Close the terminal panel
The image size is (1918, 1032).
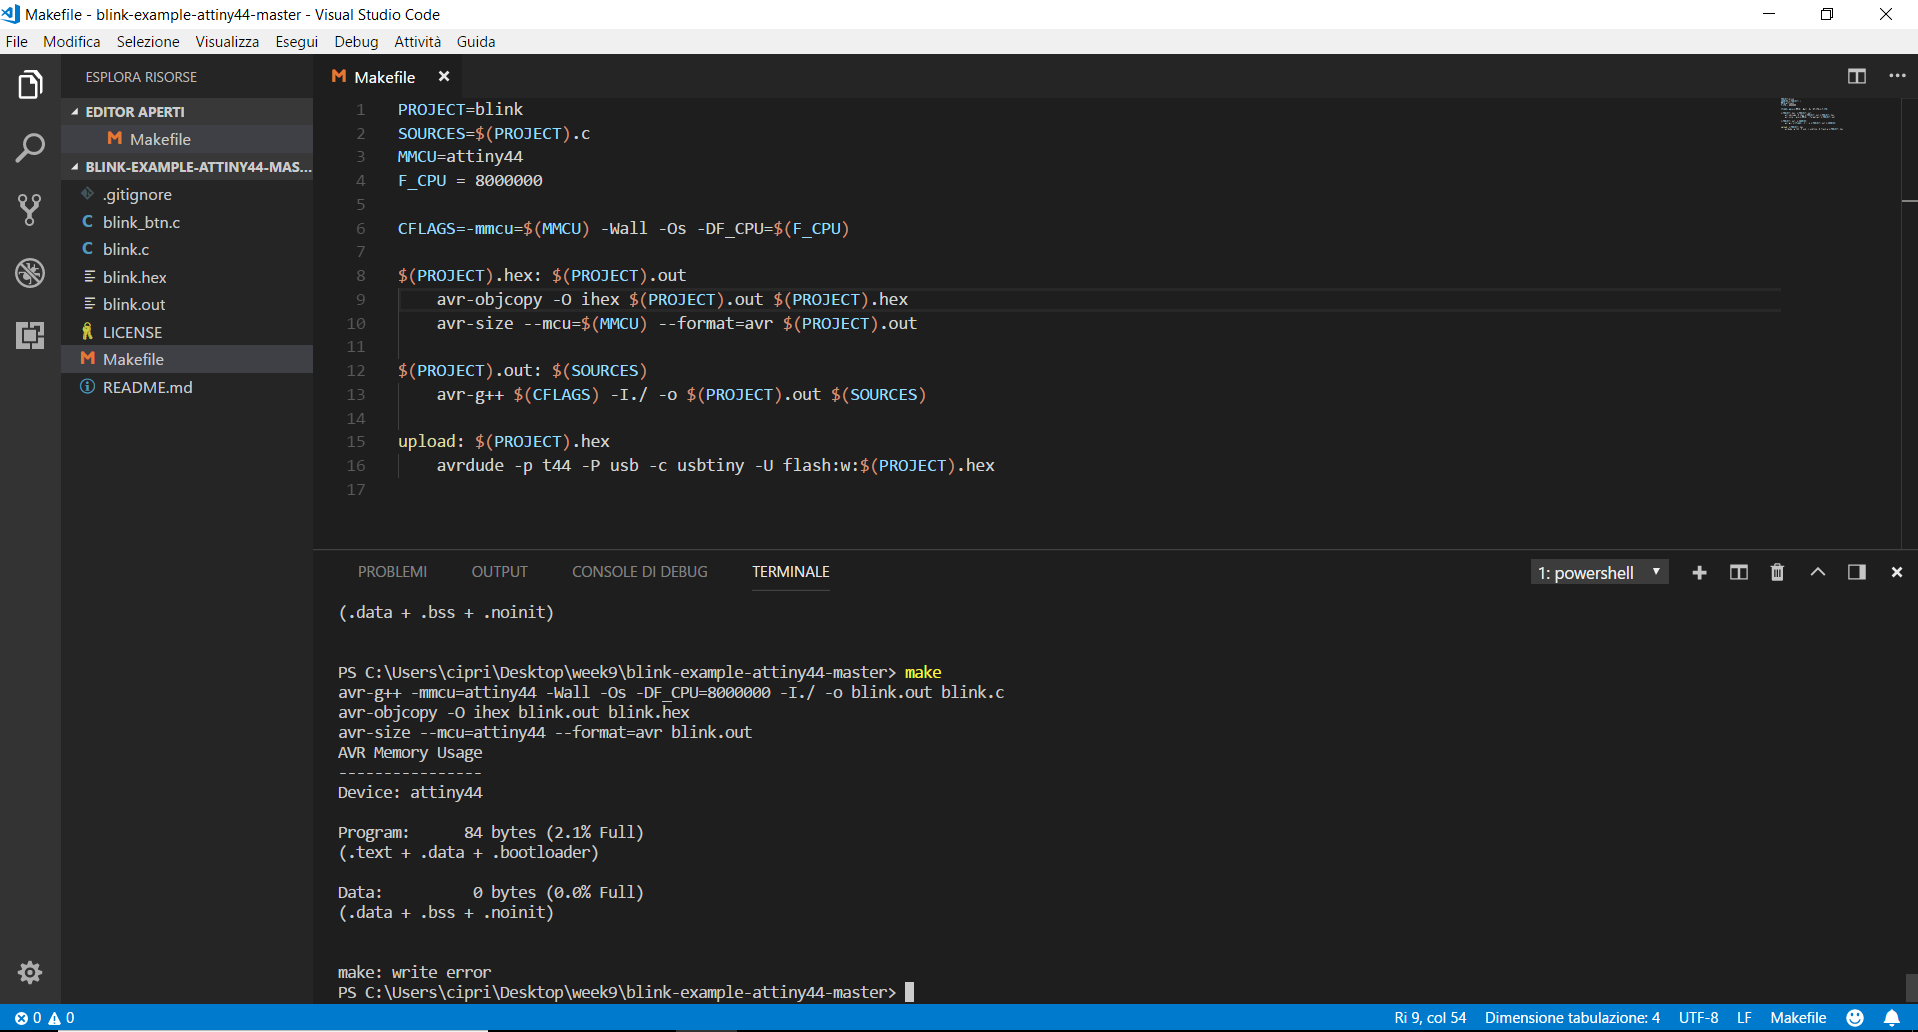tap(1896, 572)
